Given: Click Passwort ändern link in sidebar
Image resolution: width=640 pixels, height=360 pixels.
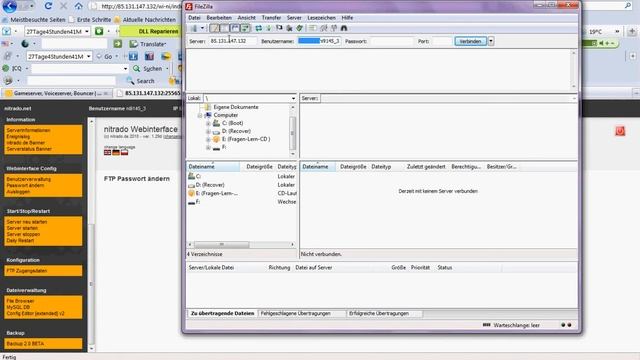Looking at the screenshot, I should tap(25, 185).
